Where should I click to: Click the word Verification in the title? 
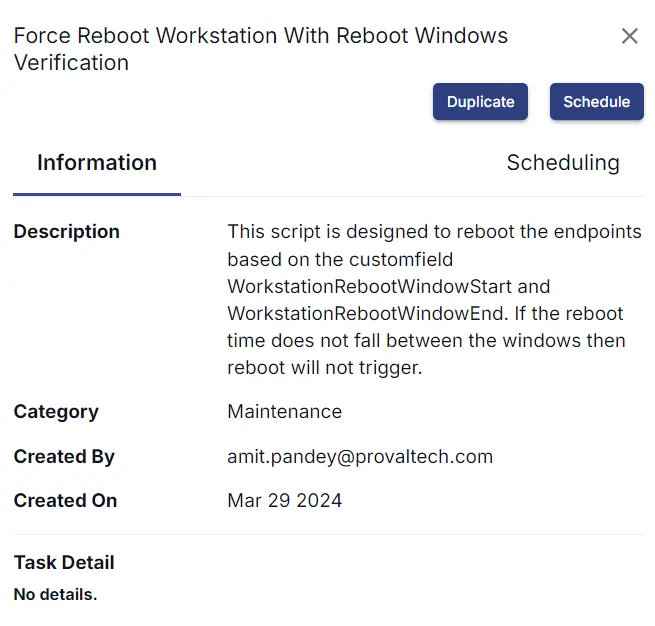(71, 63)
